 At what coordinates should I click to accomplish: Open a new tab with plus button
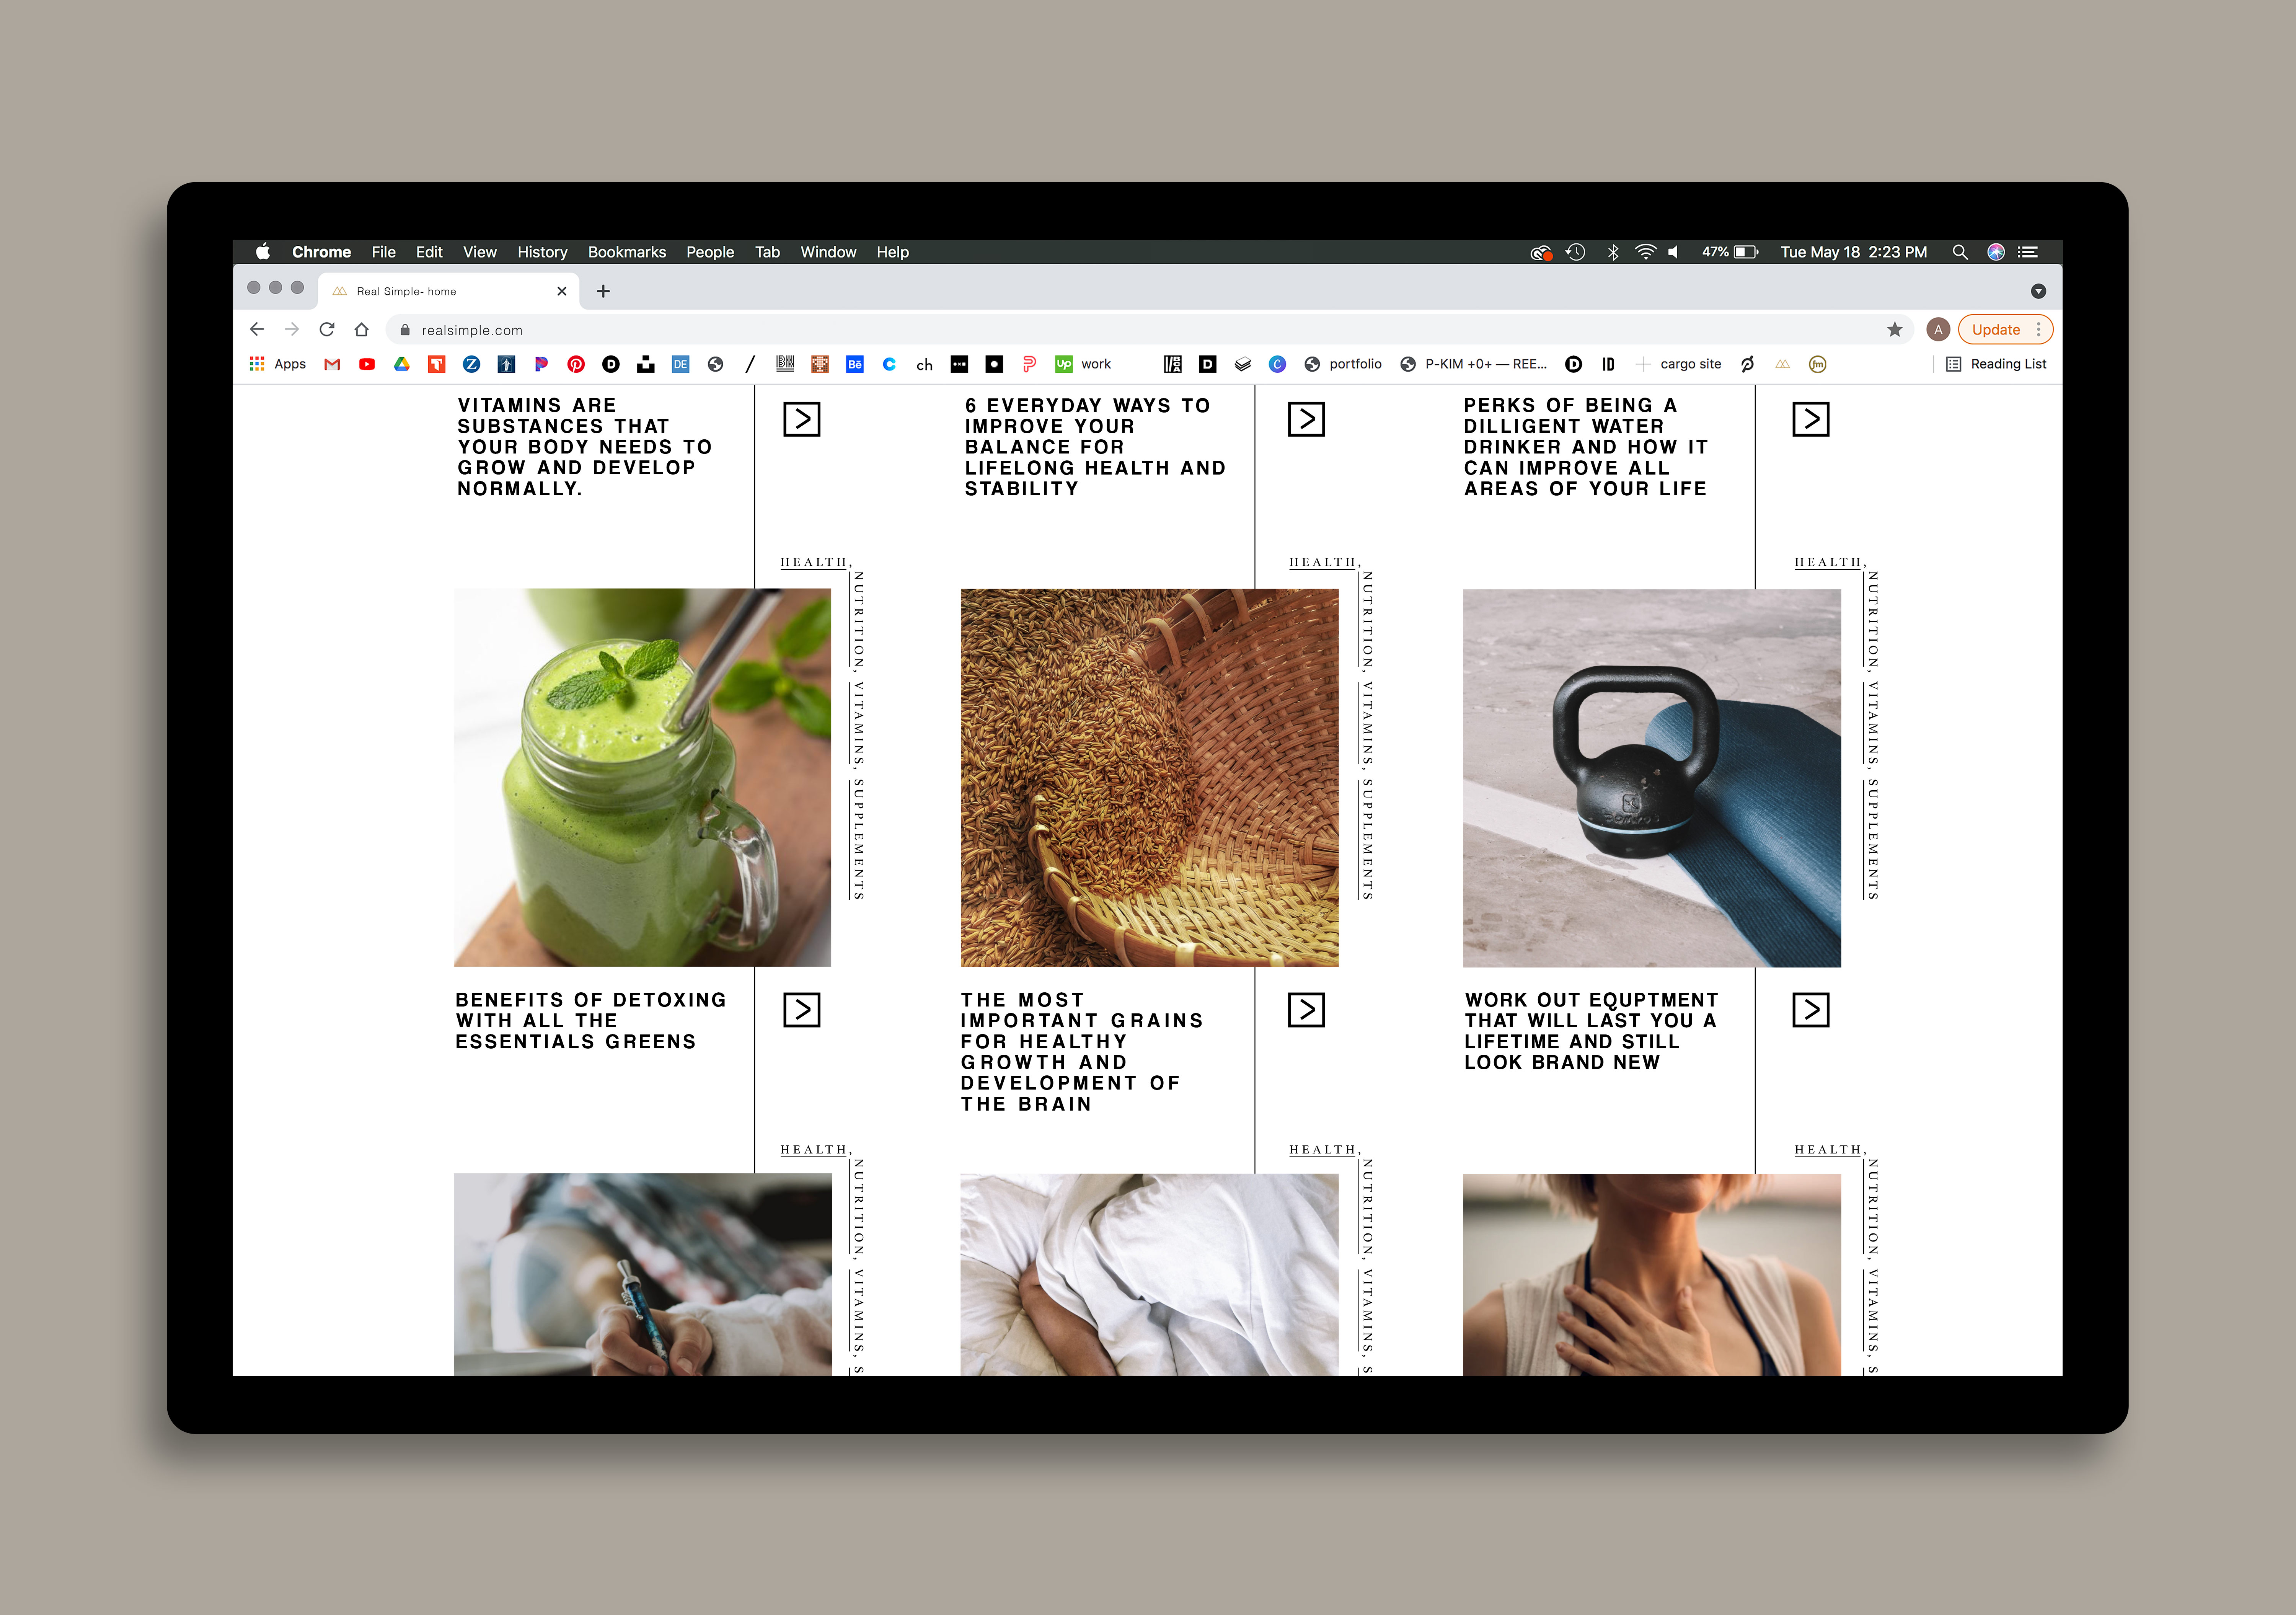603,291
